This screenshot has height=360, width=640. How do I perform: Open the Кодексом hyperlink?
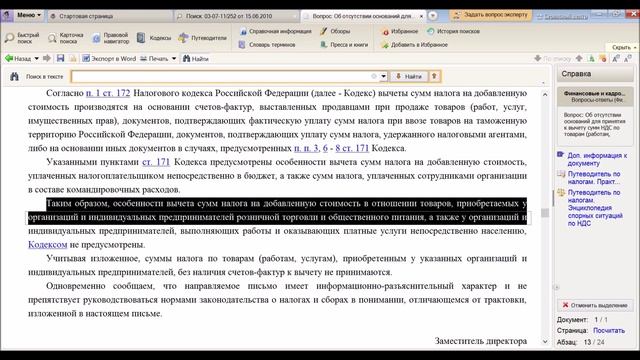pyautogui.click(x=47, y=245)
